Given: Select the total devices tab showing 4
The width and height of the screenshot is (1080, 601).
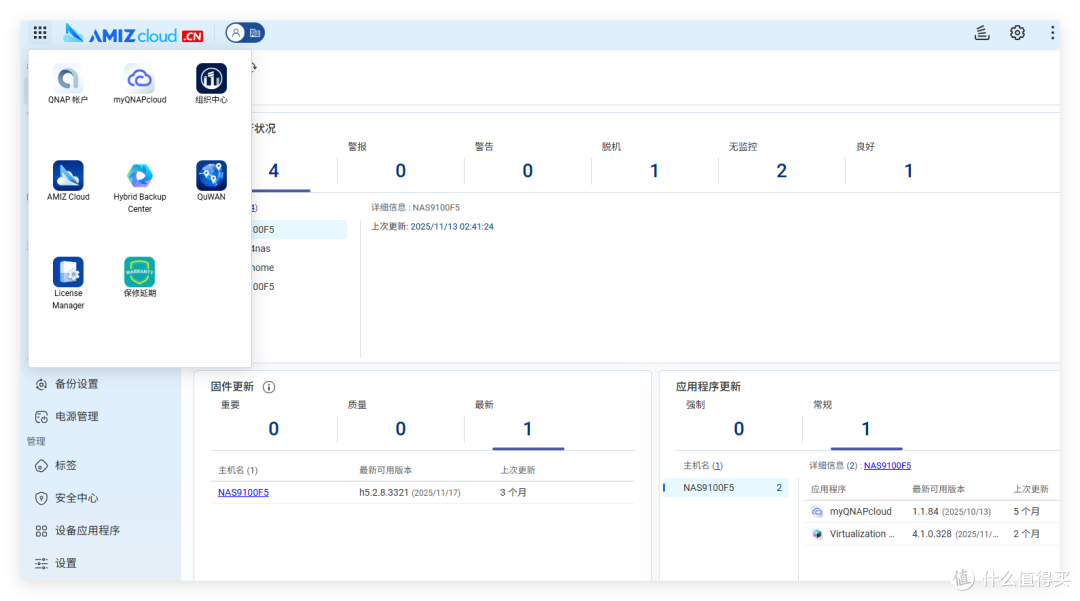Looking at the screenshot, I should [274, 171].
